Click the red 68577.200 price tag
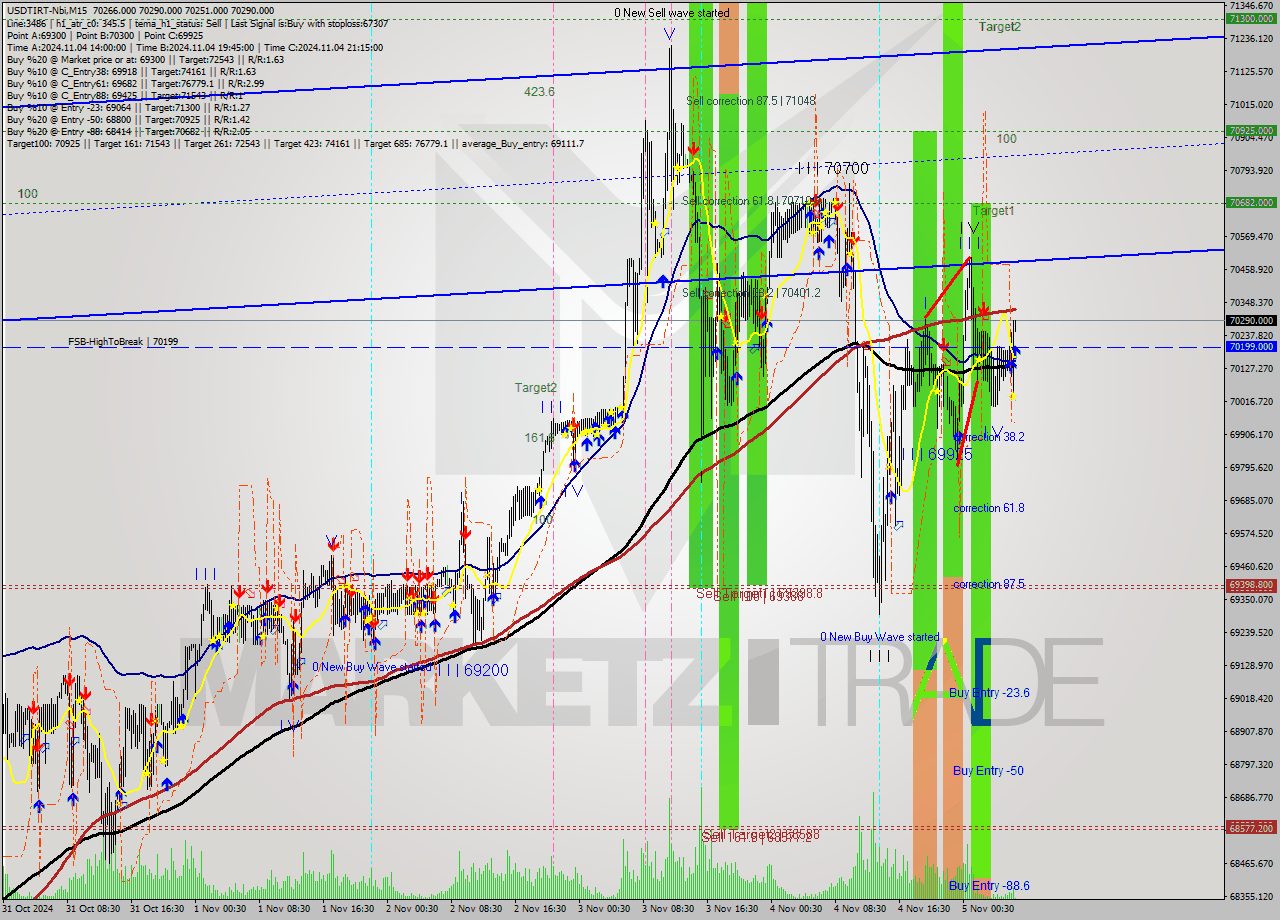 [x=1251, y=828]
